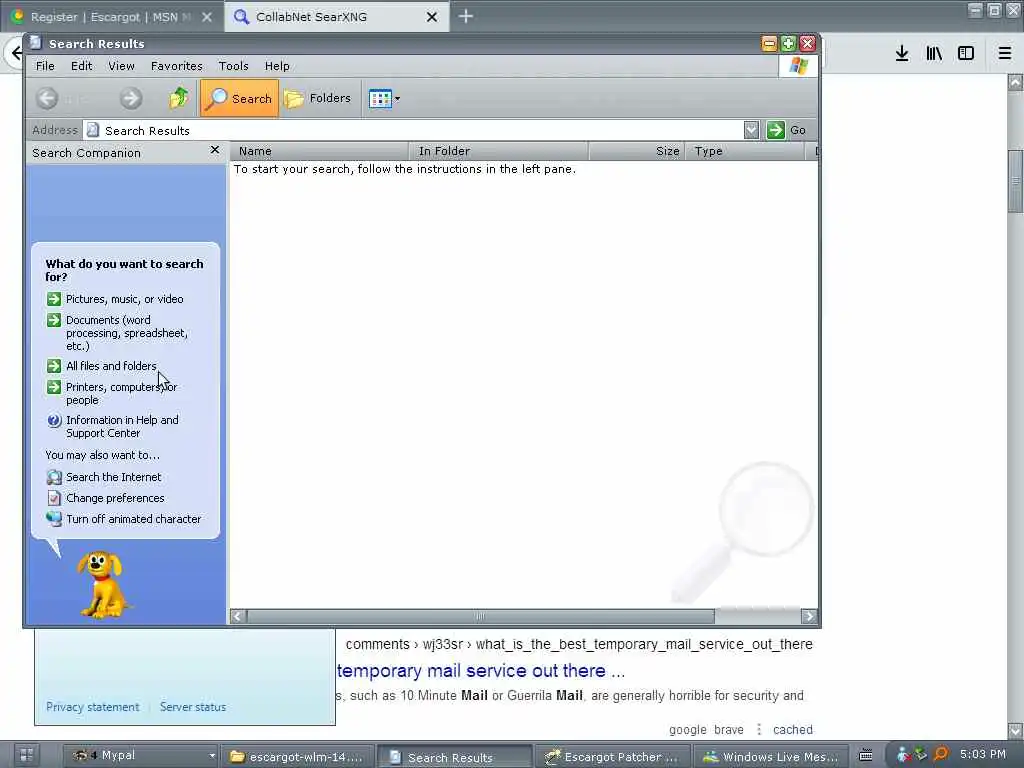
Task: Switch to Windows Live Messenger in taskbar
Action: click(771, 757)
